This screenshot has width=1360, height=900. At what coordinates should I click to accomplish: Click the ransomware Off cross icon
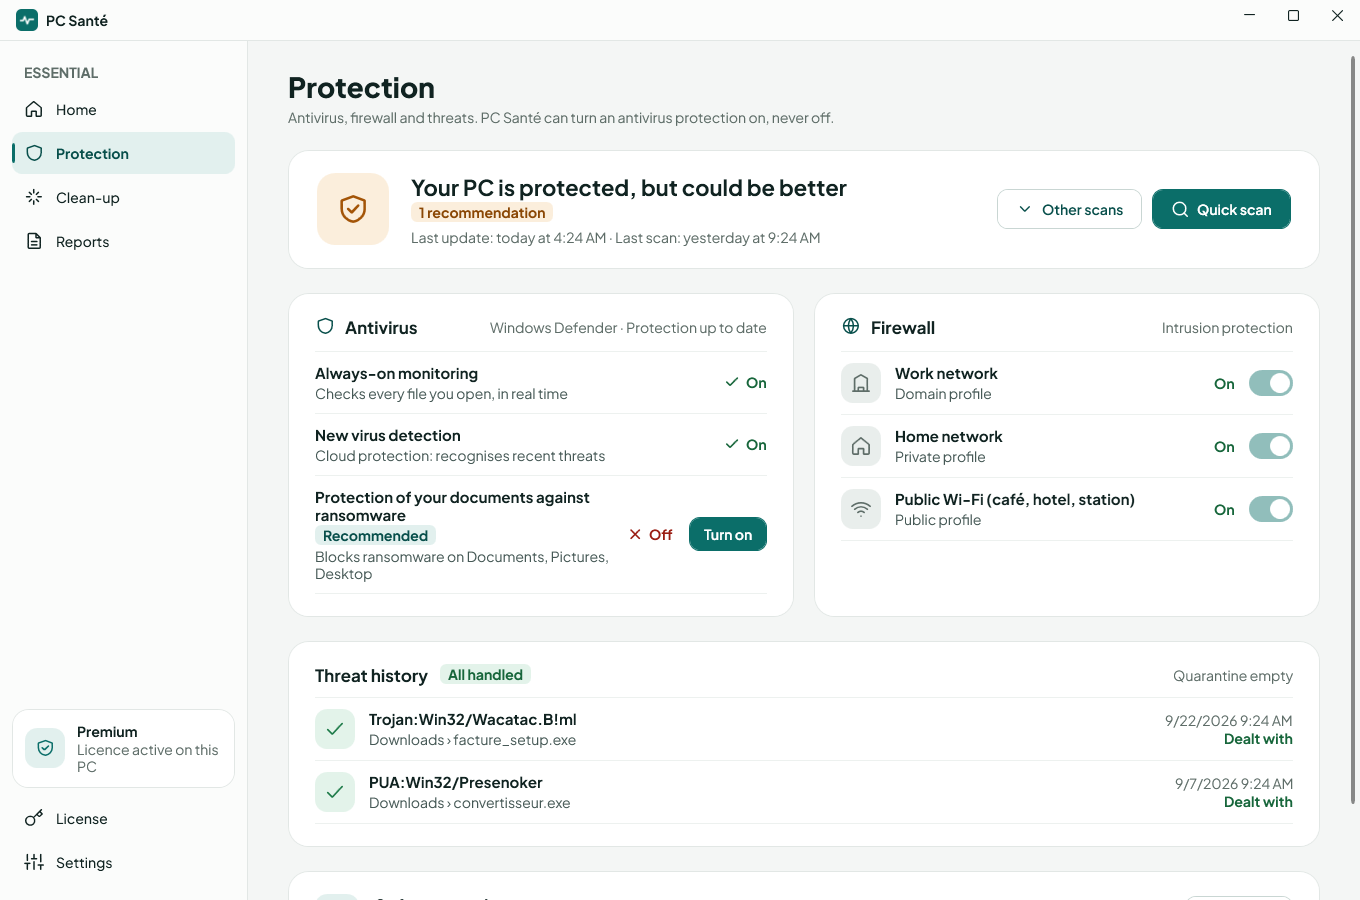[x=635, y=534]
